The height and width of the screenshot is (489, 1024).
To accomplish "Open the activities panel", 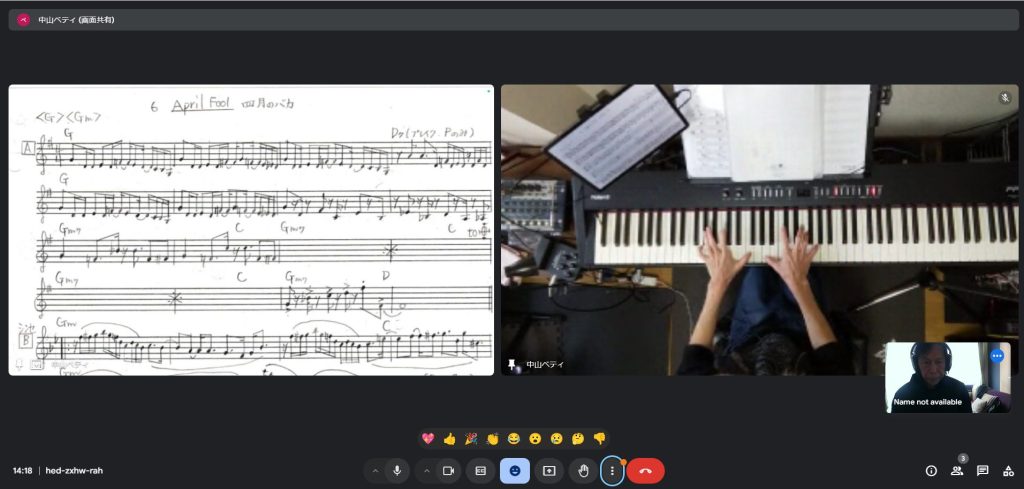I will [1008, 471].
